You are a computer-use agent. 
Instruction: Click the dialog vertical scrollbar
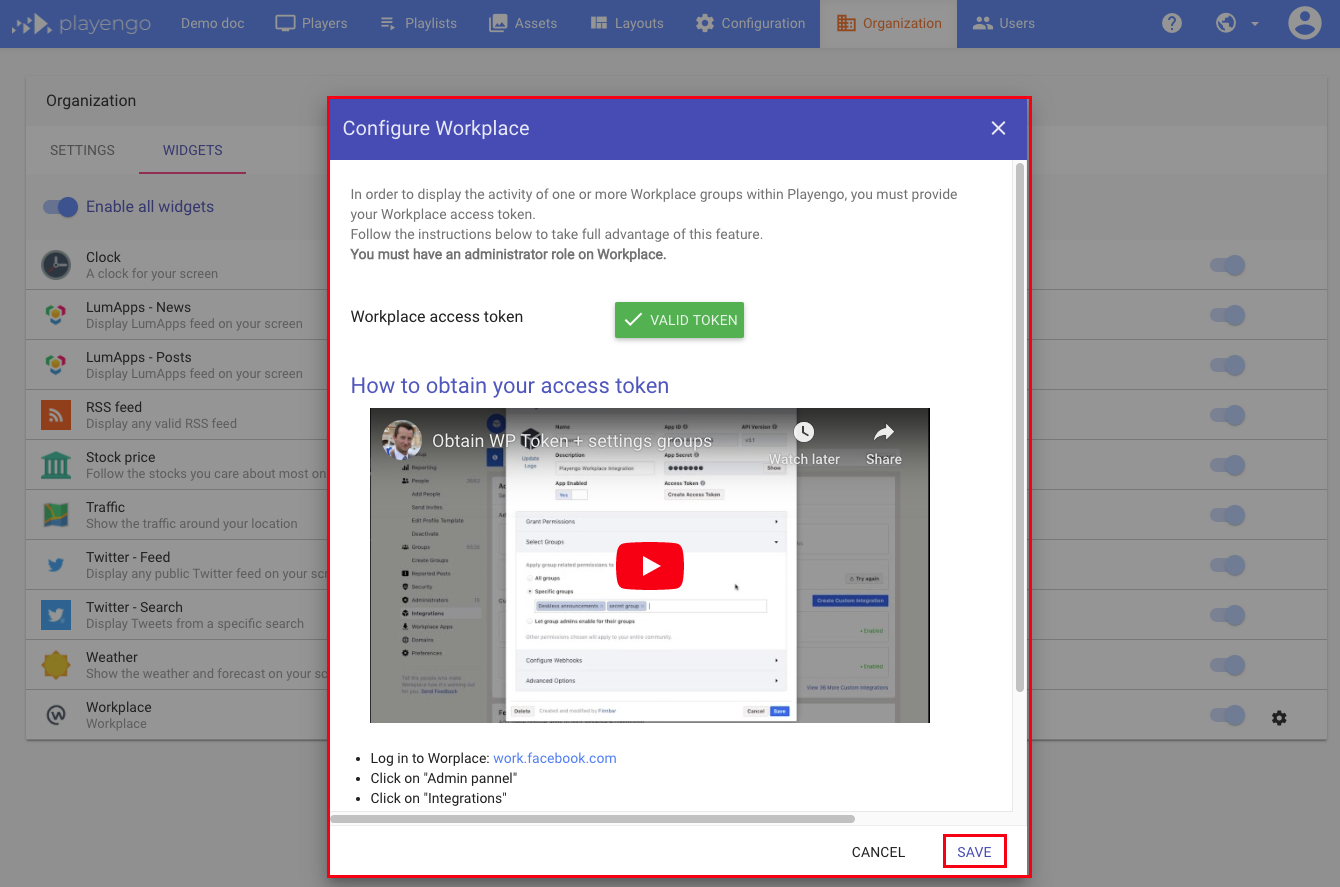pyautogui.click(x=1020, y=427)
